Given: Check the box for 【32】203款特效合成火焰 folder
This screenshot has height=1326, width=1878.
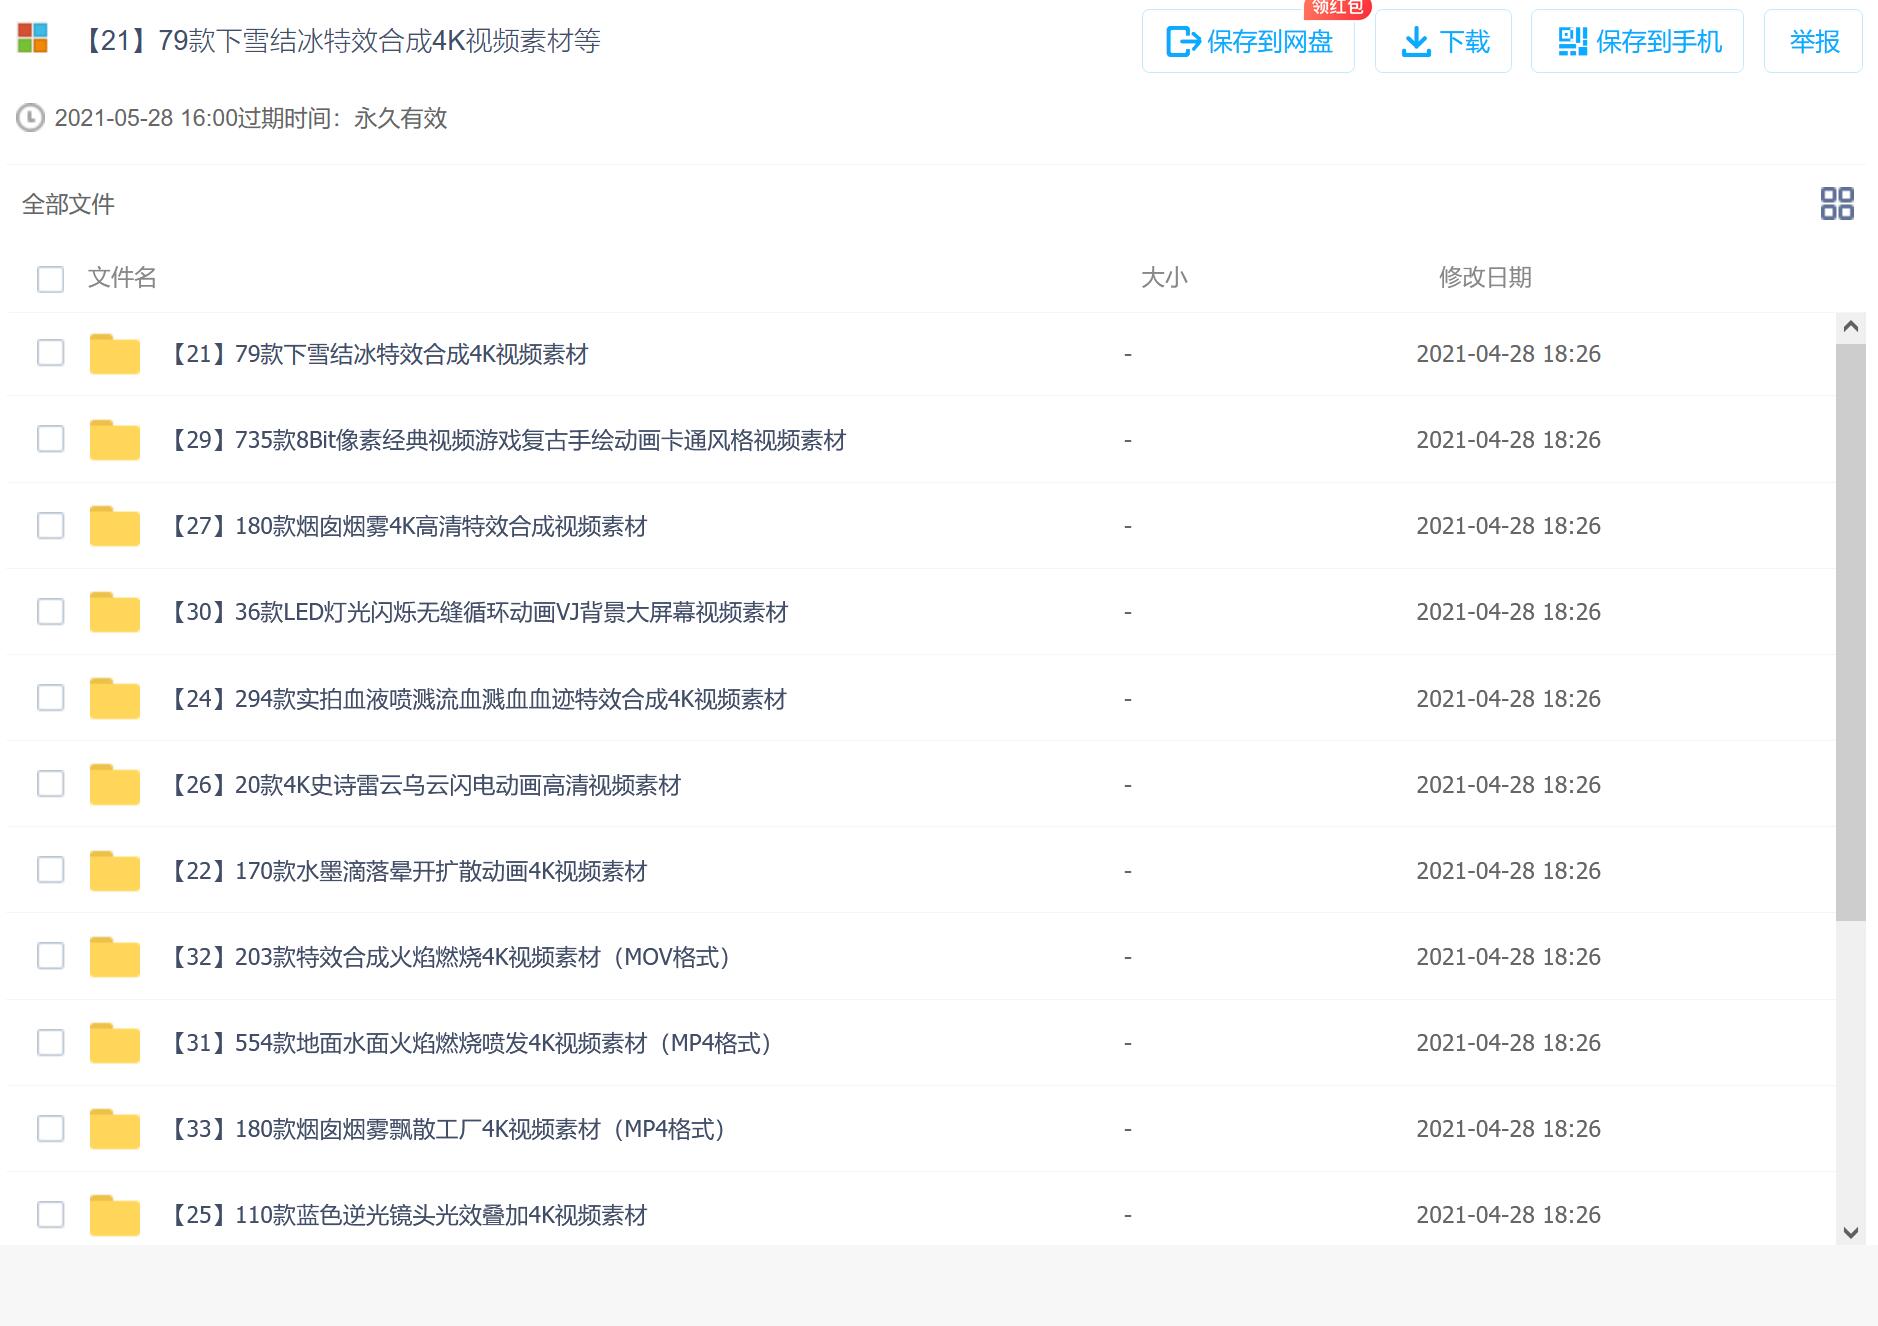Looking at the screenshot, I should [x=50, y=955].
